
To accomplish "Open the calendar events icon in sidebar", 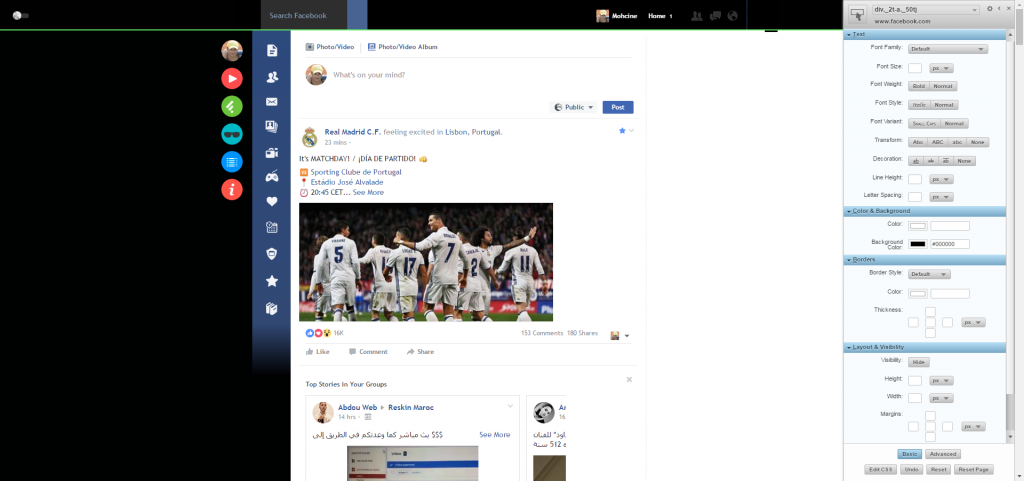I will pyautogui.click(x=272, y=227).
